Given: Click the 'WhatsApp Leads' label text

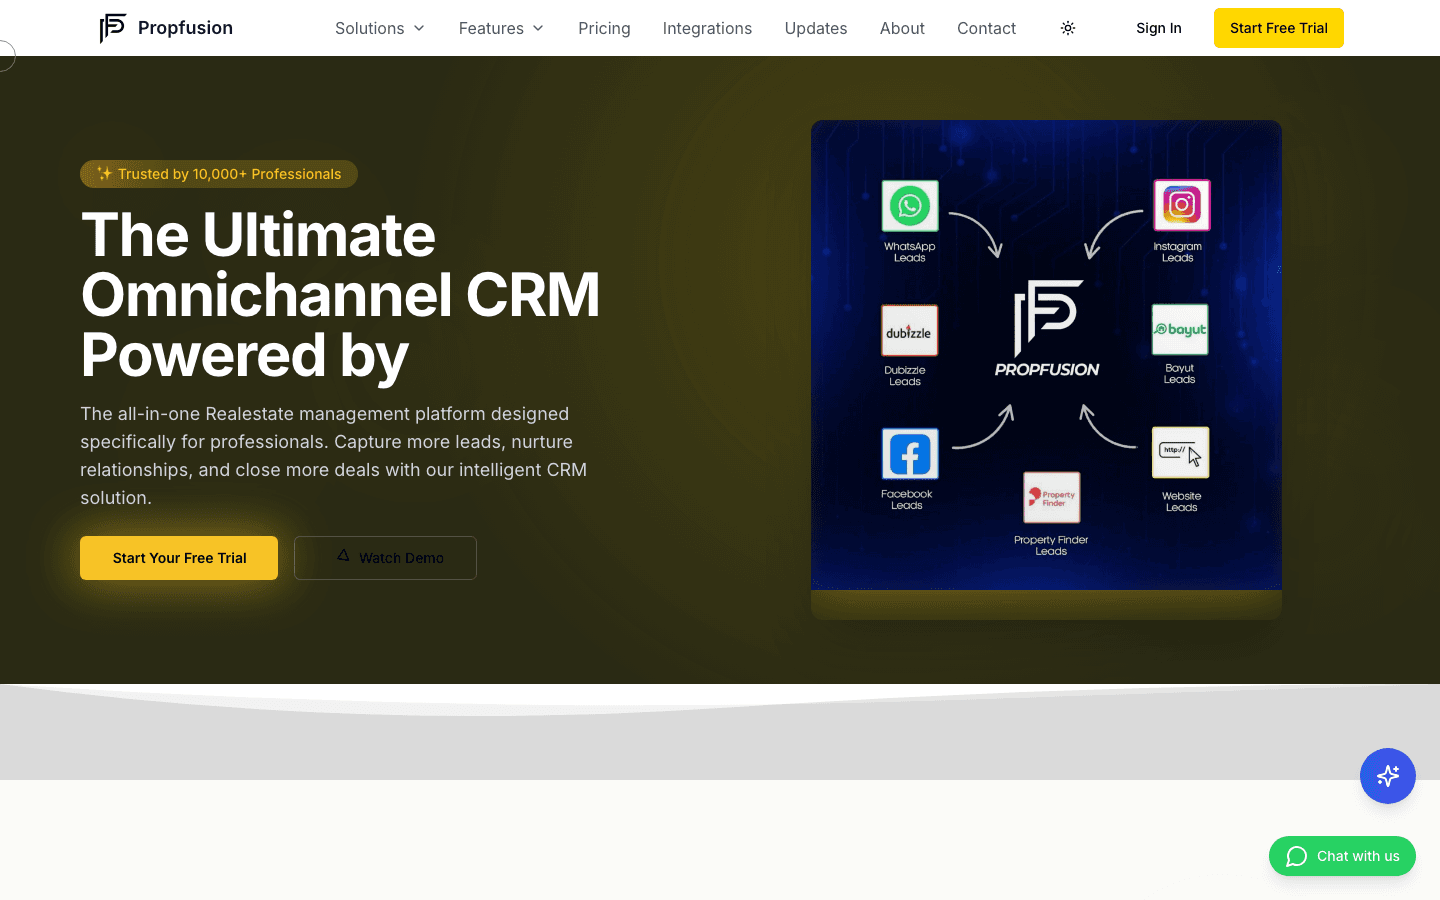Looking at the screenshot, I should pyautogui.click(x=910, y=252).
